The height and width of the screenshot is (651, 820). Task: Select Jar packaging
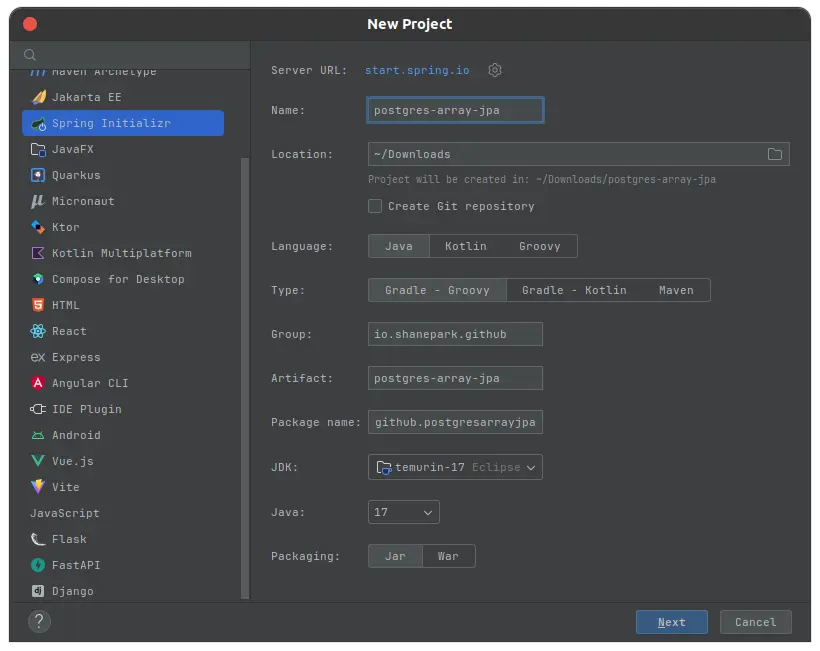coord(395,556)
